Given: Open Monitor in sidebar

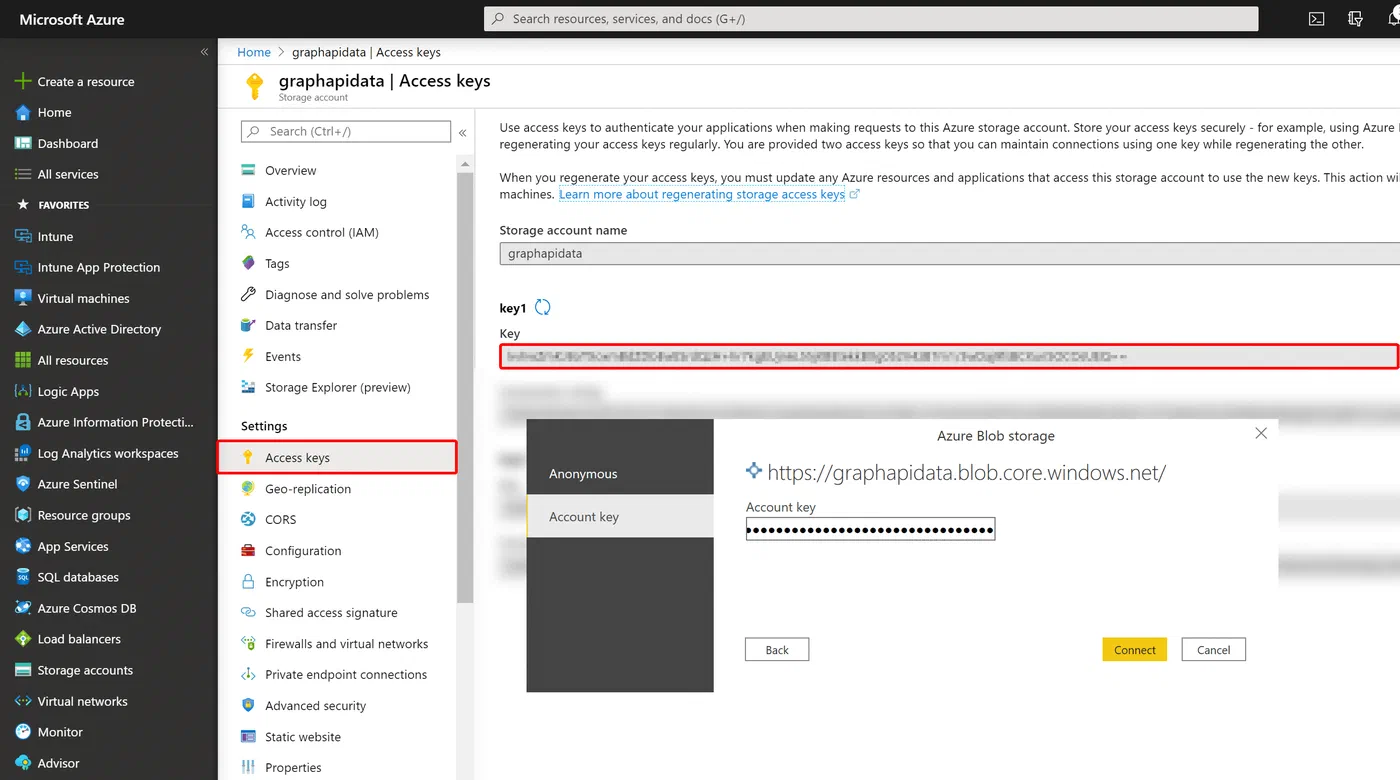Looking at the screenshot, I should point(60,732).
